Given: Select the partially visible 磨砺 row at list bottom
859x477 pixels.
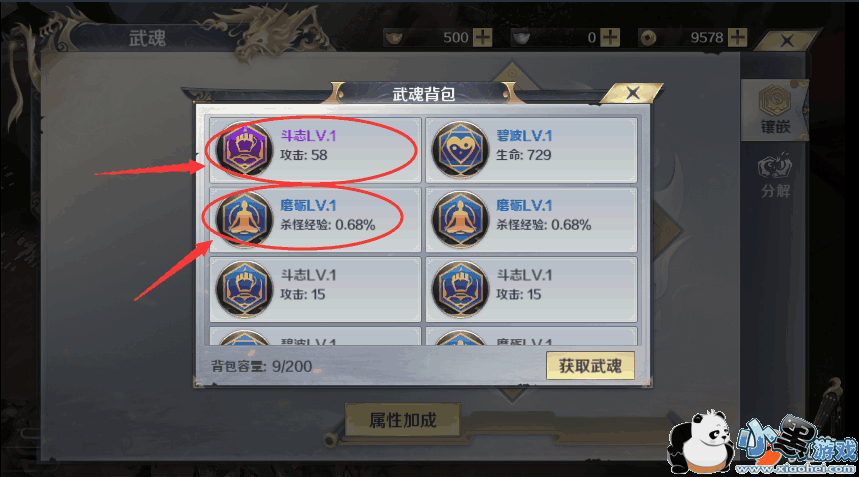Looking at the screenshot, I should (x=531, y=336).
